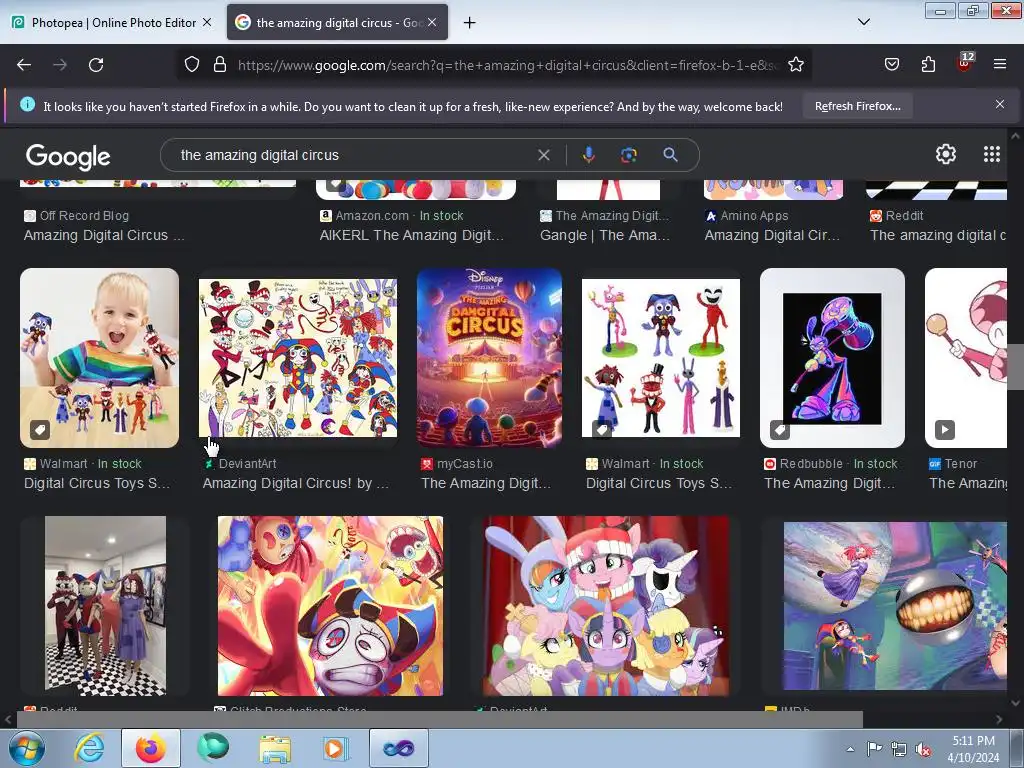Open Google quick settings gear

[x=946, y=154]
